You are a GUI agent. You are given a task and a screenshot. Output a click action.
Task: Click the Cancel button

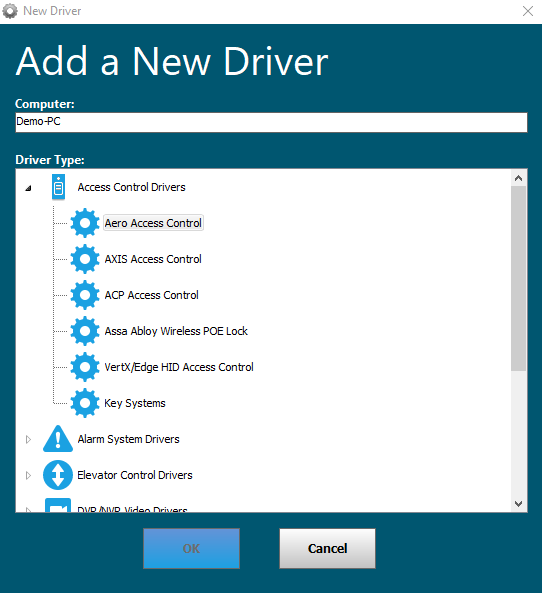coord(328,548)
